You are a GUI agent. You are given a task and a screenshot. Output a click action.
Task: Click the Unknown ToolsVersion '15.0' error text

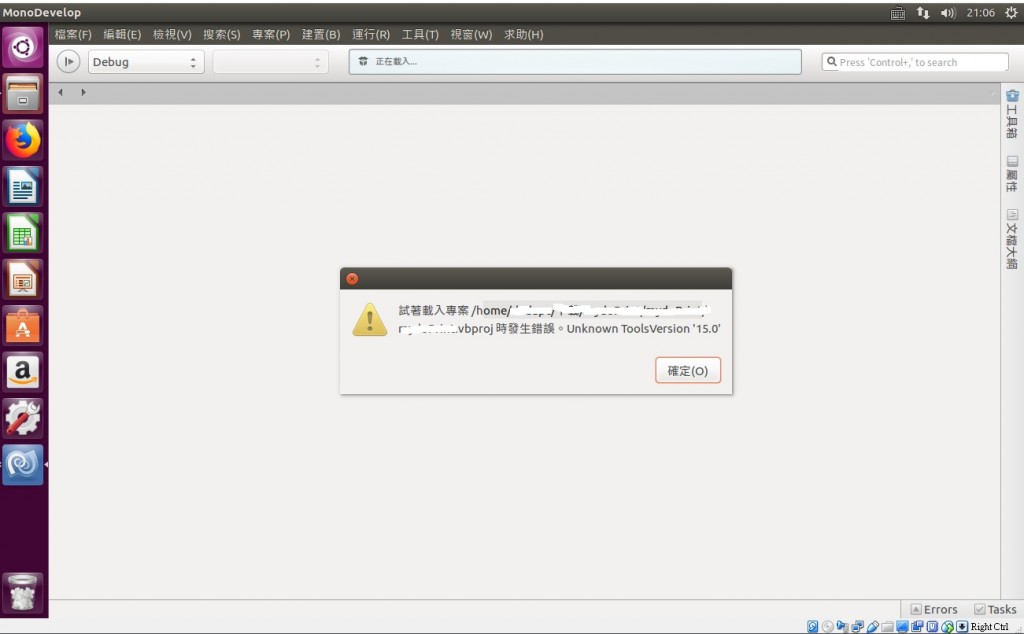pos(643,328)
